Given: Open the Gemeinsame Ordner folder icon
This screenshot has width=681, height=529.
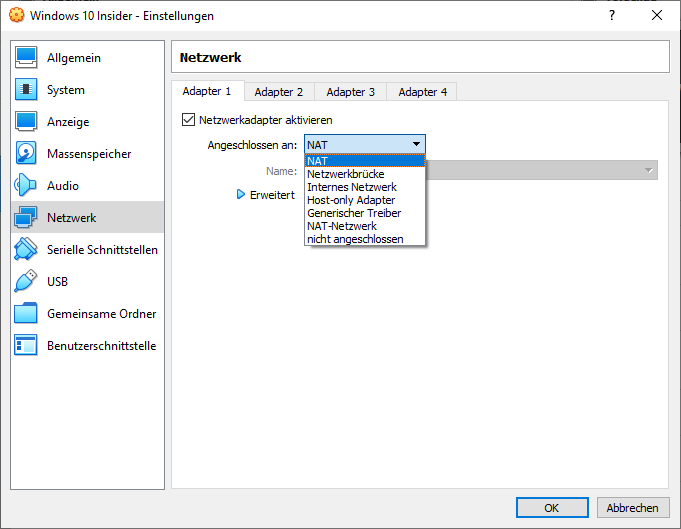Looking at the screenshot, I should pos(26,313).
